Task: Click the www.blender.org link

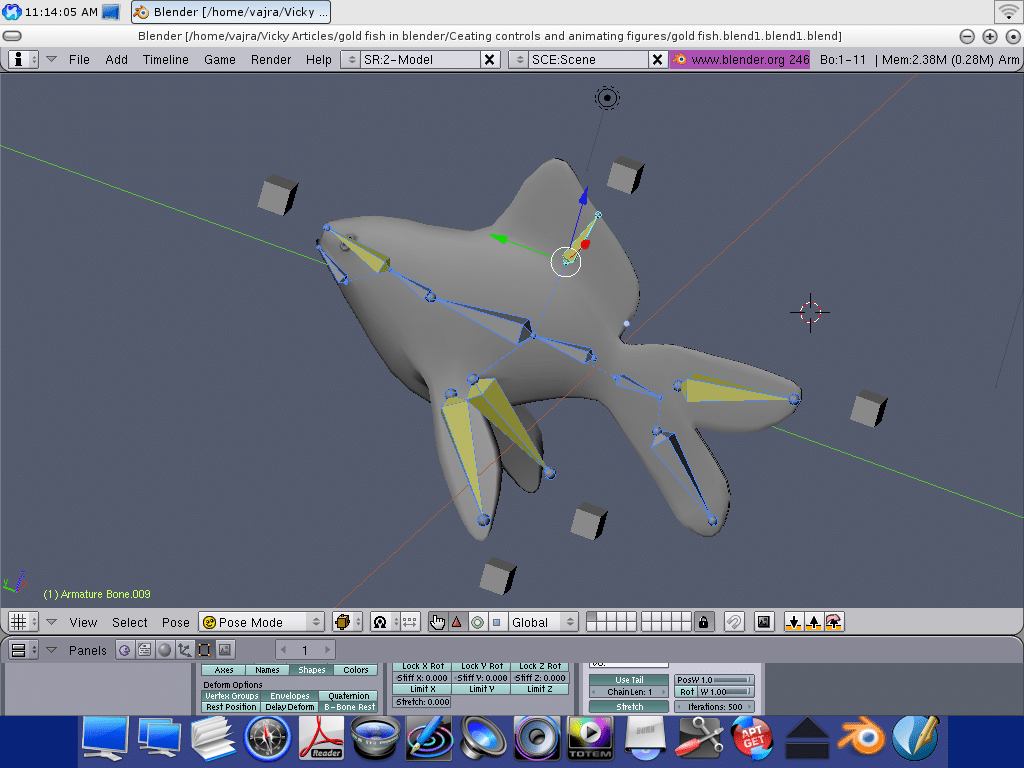Action: pos(740,60)
